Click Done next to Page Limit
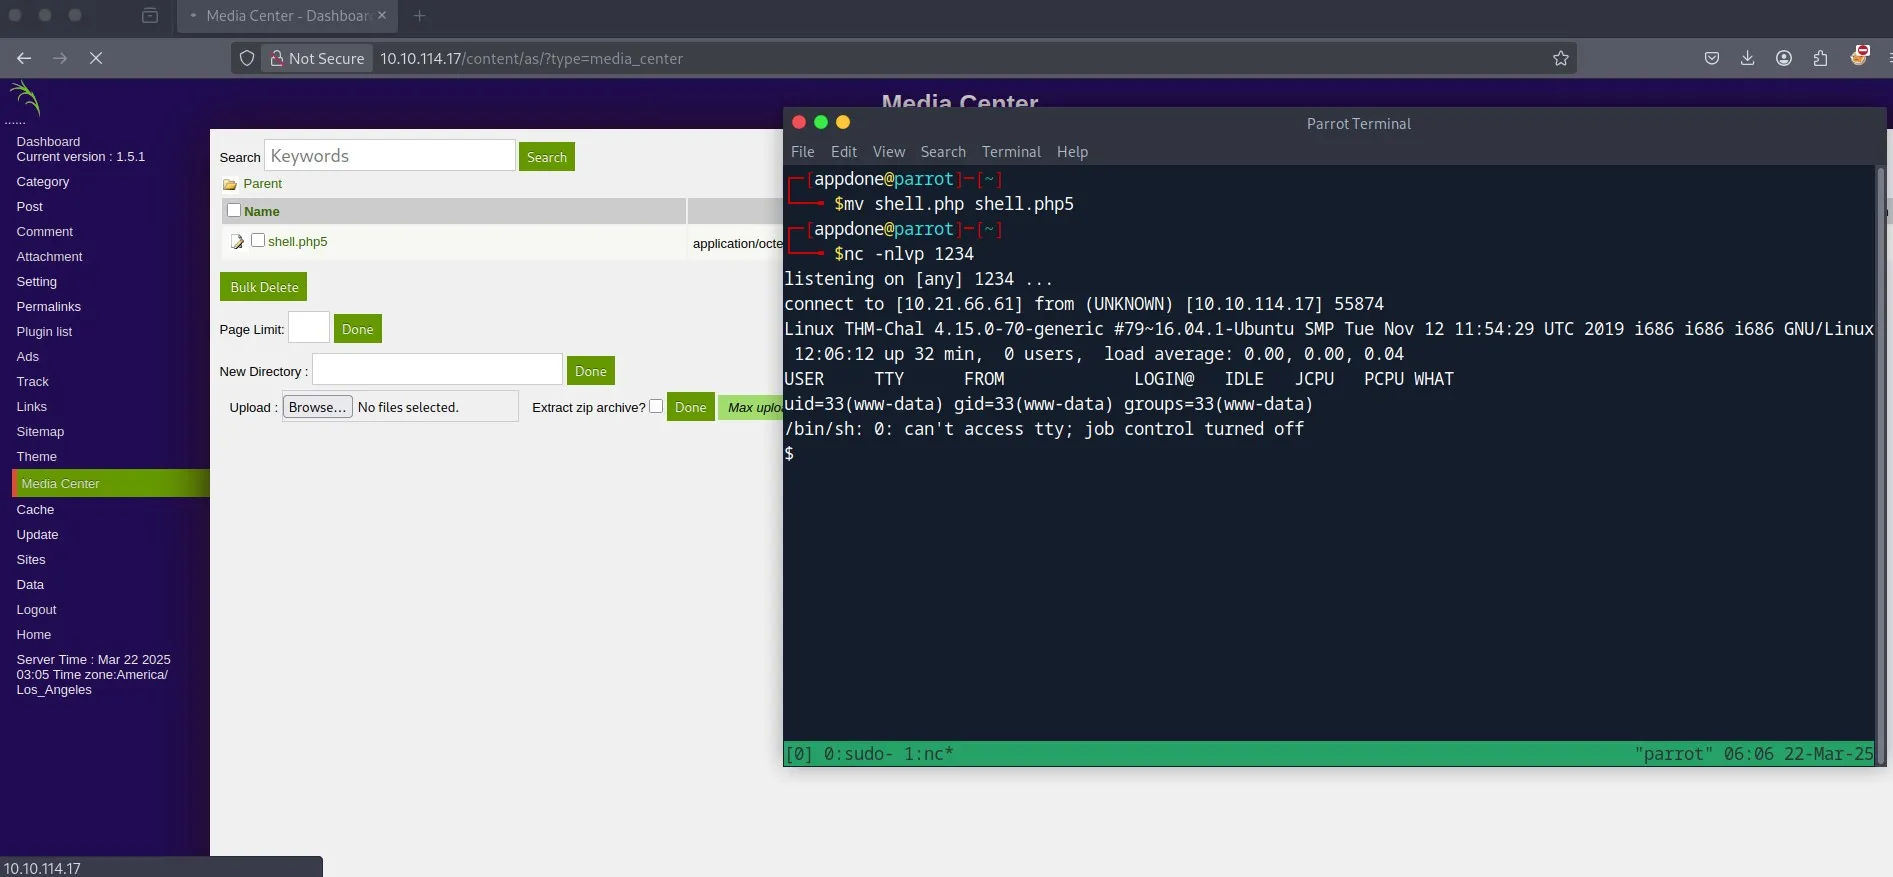1893x877 pixels. (357, 329)
